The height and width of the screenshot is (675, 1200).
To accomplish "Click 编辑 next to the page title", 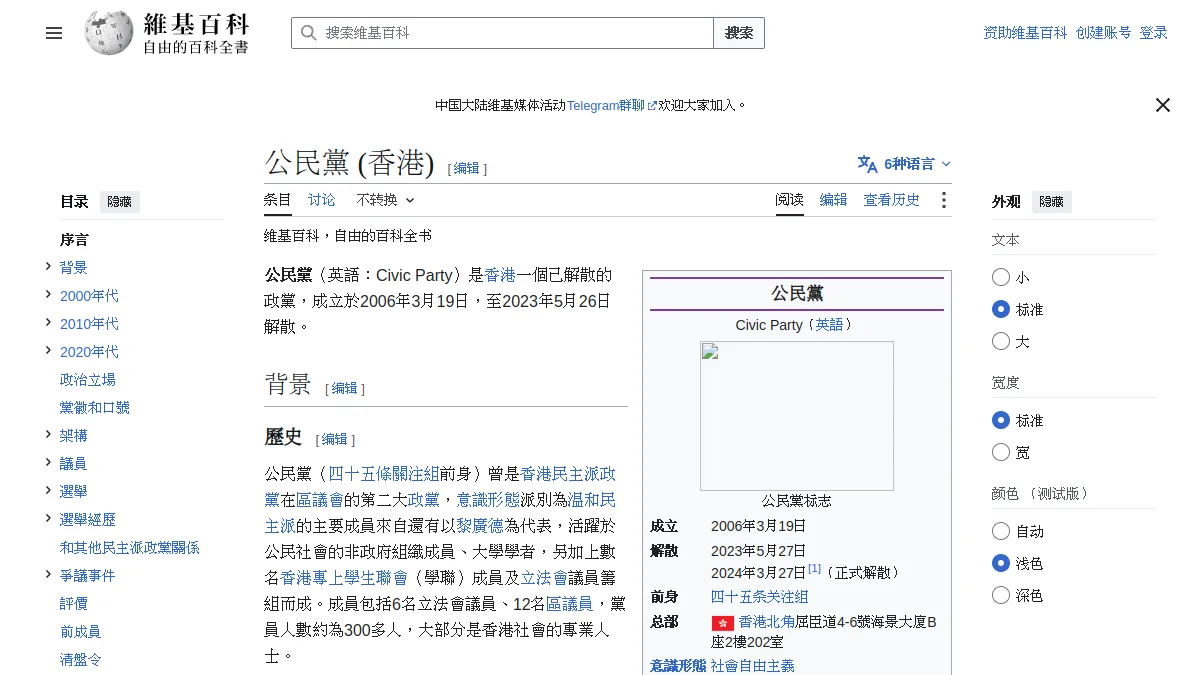I will 467,169.
